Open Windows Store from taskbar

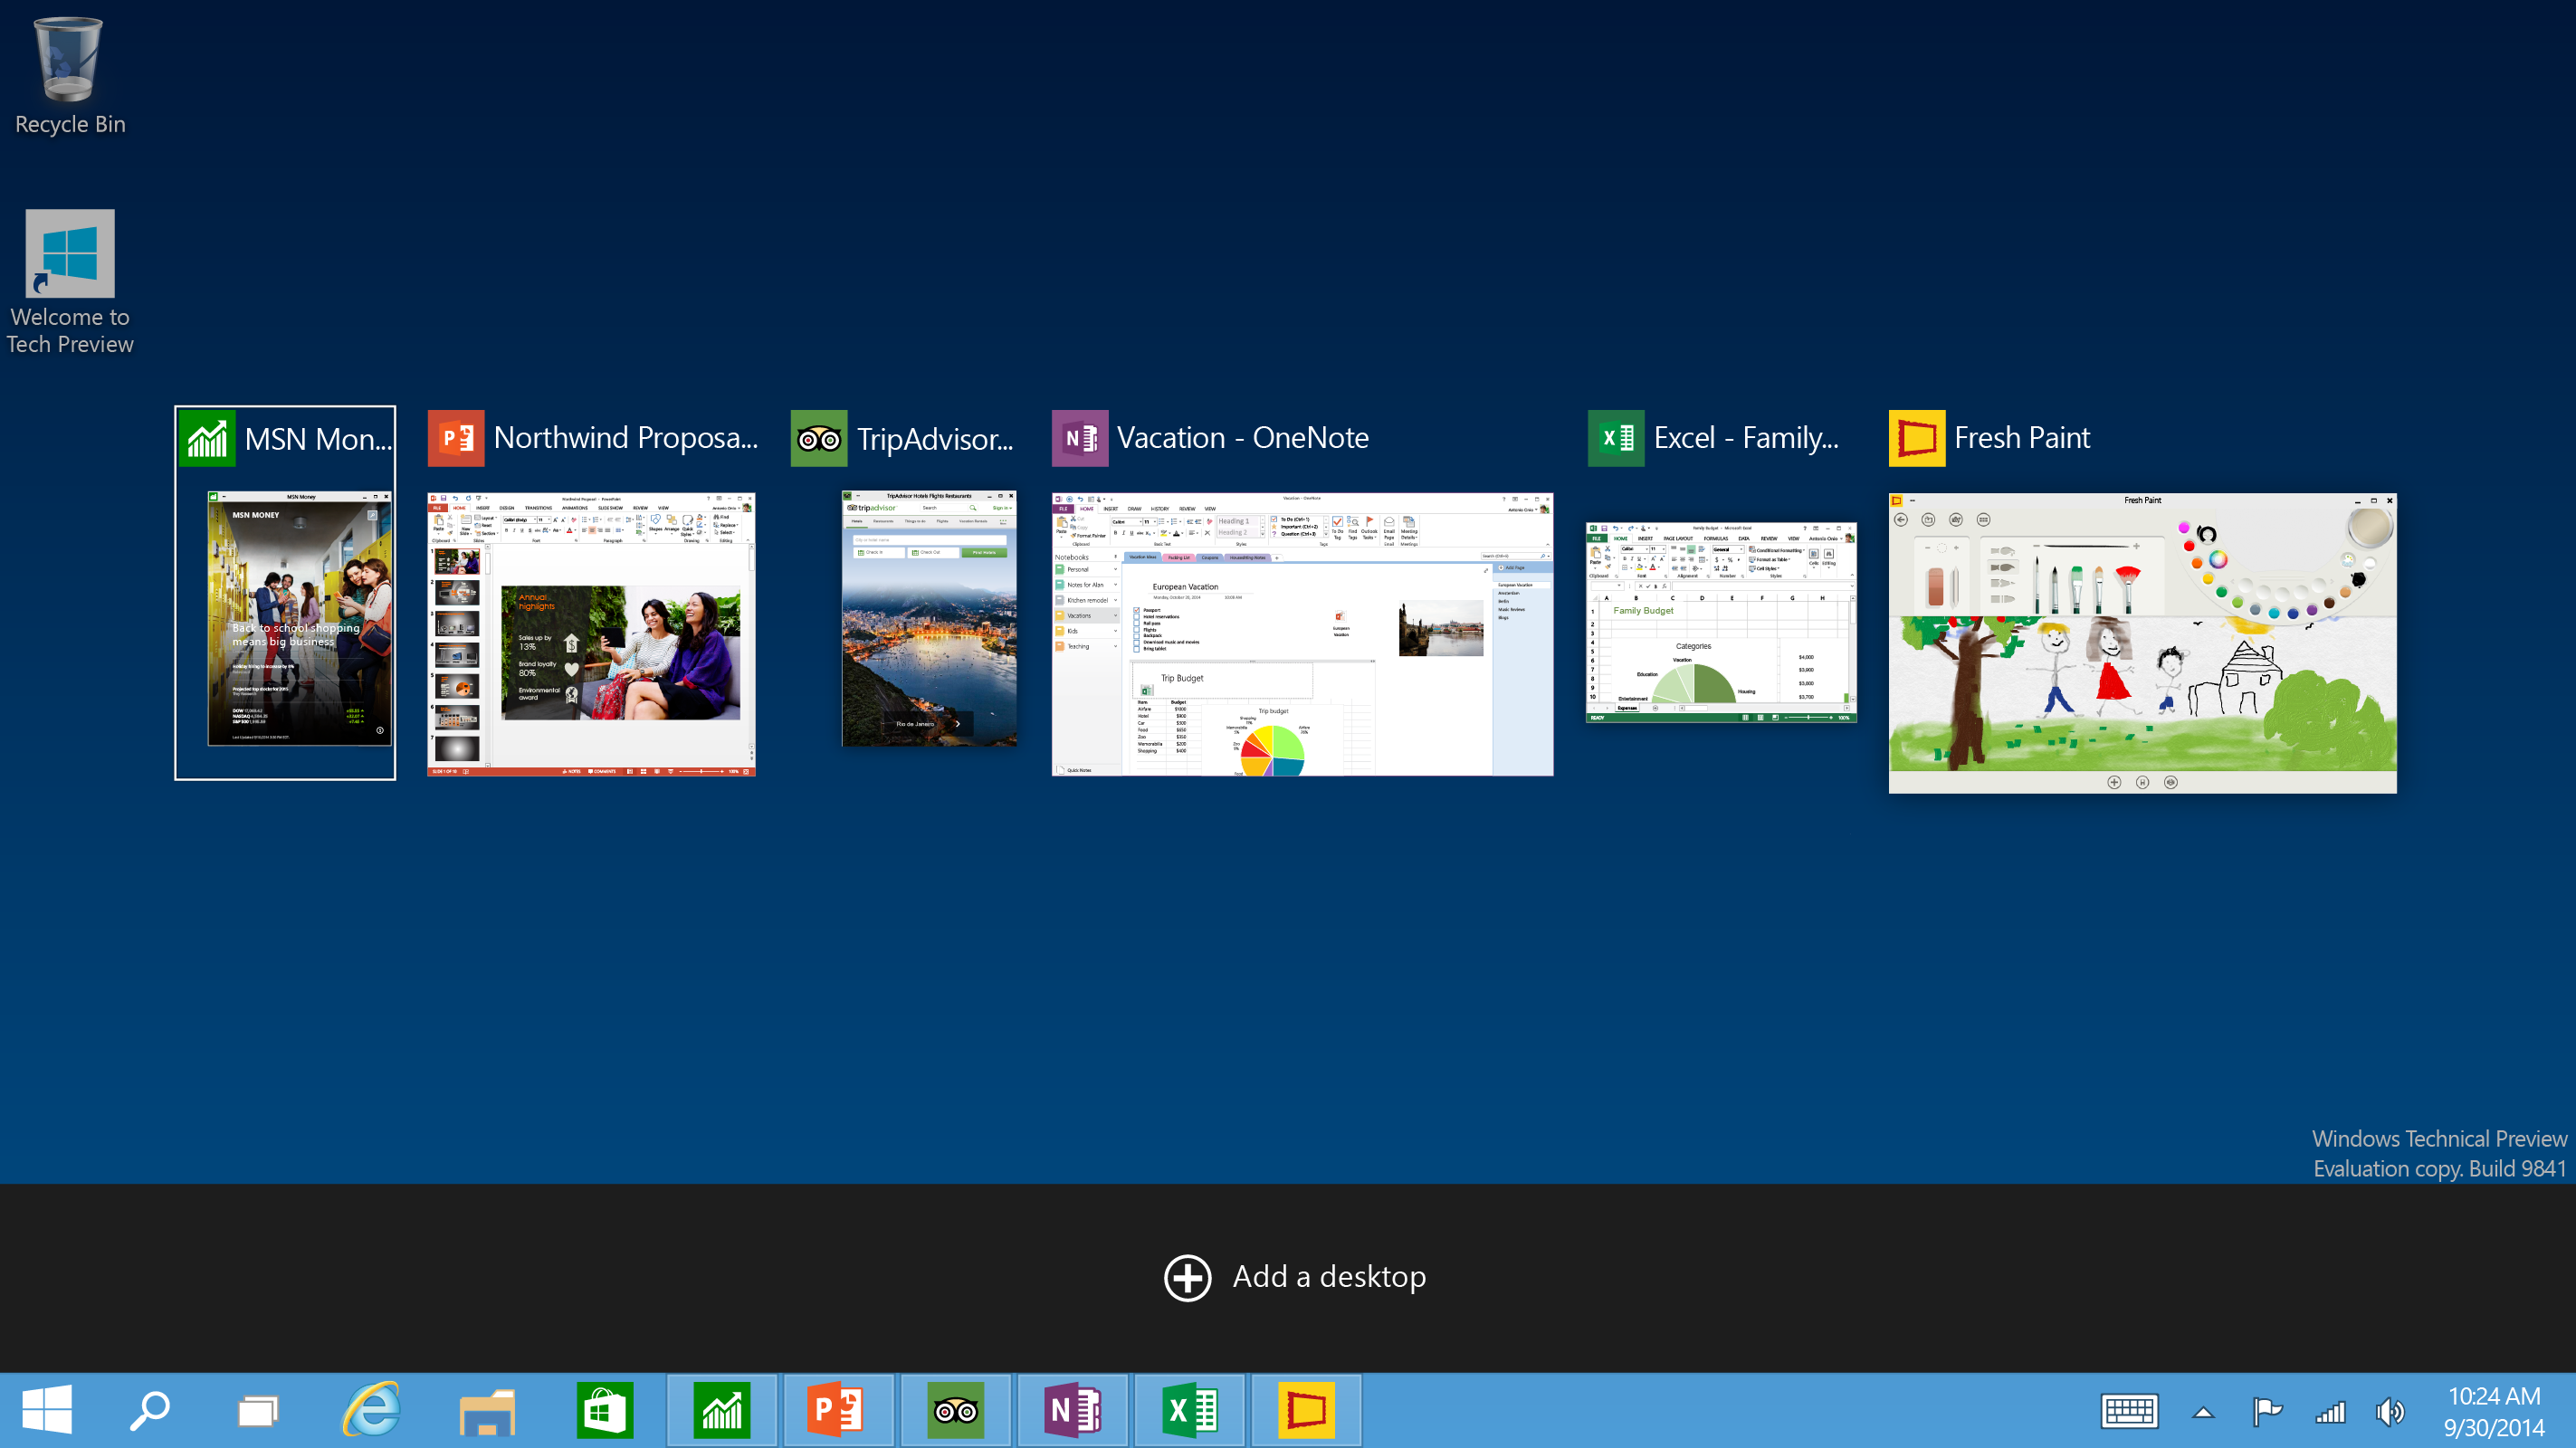point(605,1411)
